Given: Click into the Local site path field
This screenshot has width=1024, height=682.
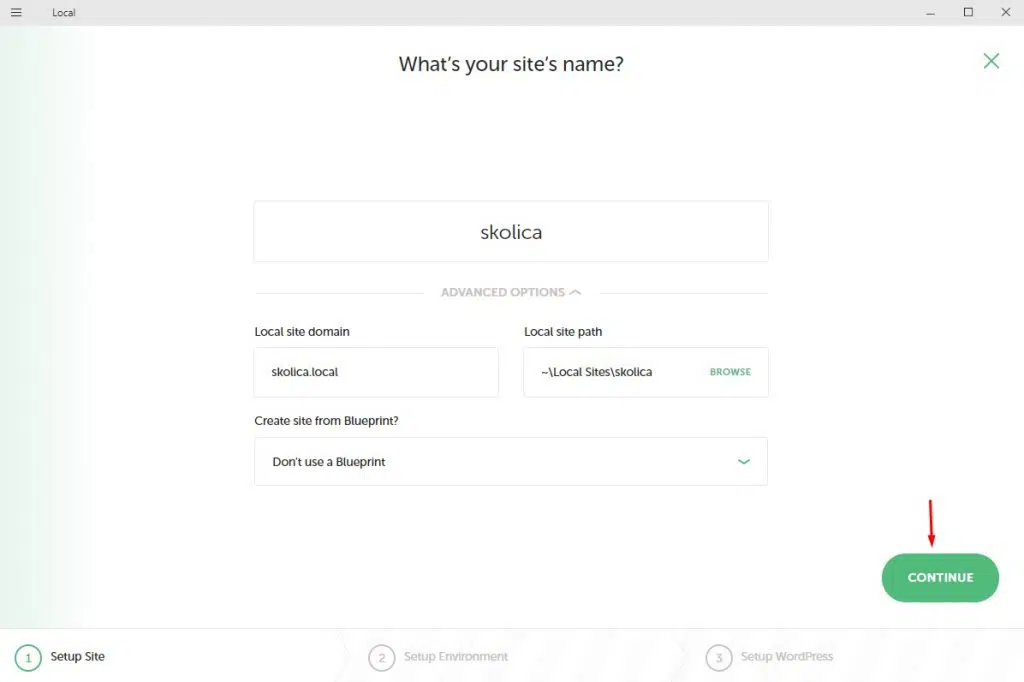Looking at the screenshot, I should tap(610, 372).
